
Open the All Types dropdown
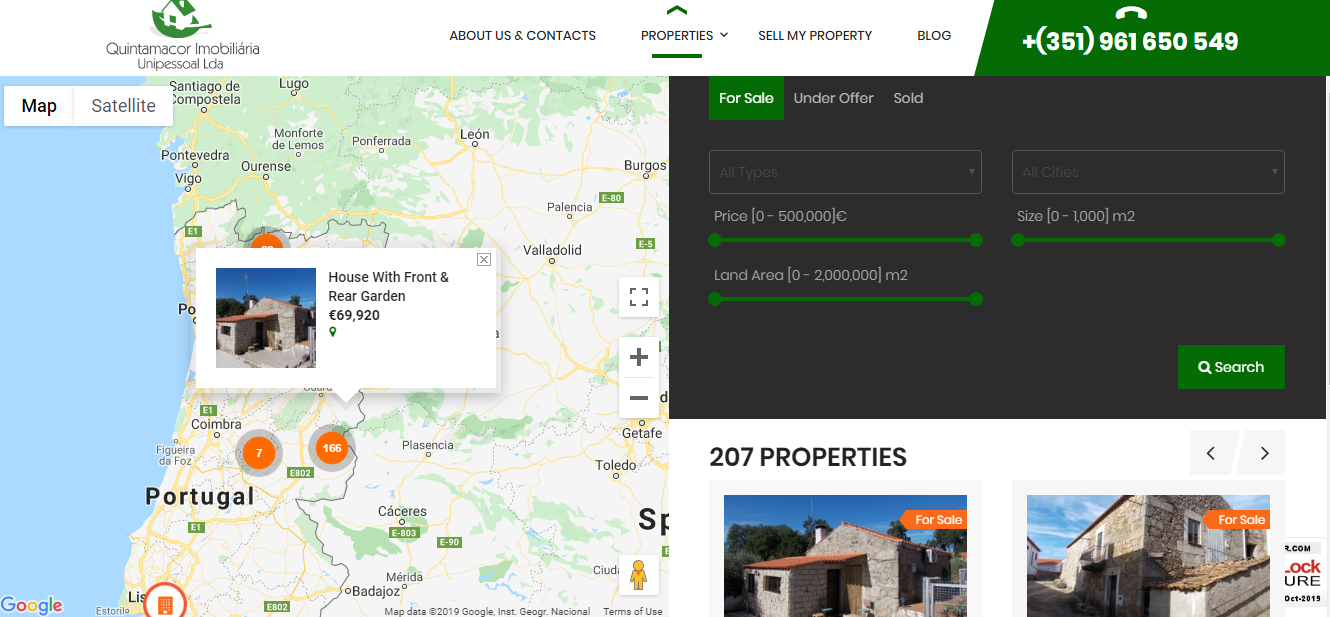click(x=845, y=172)
